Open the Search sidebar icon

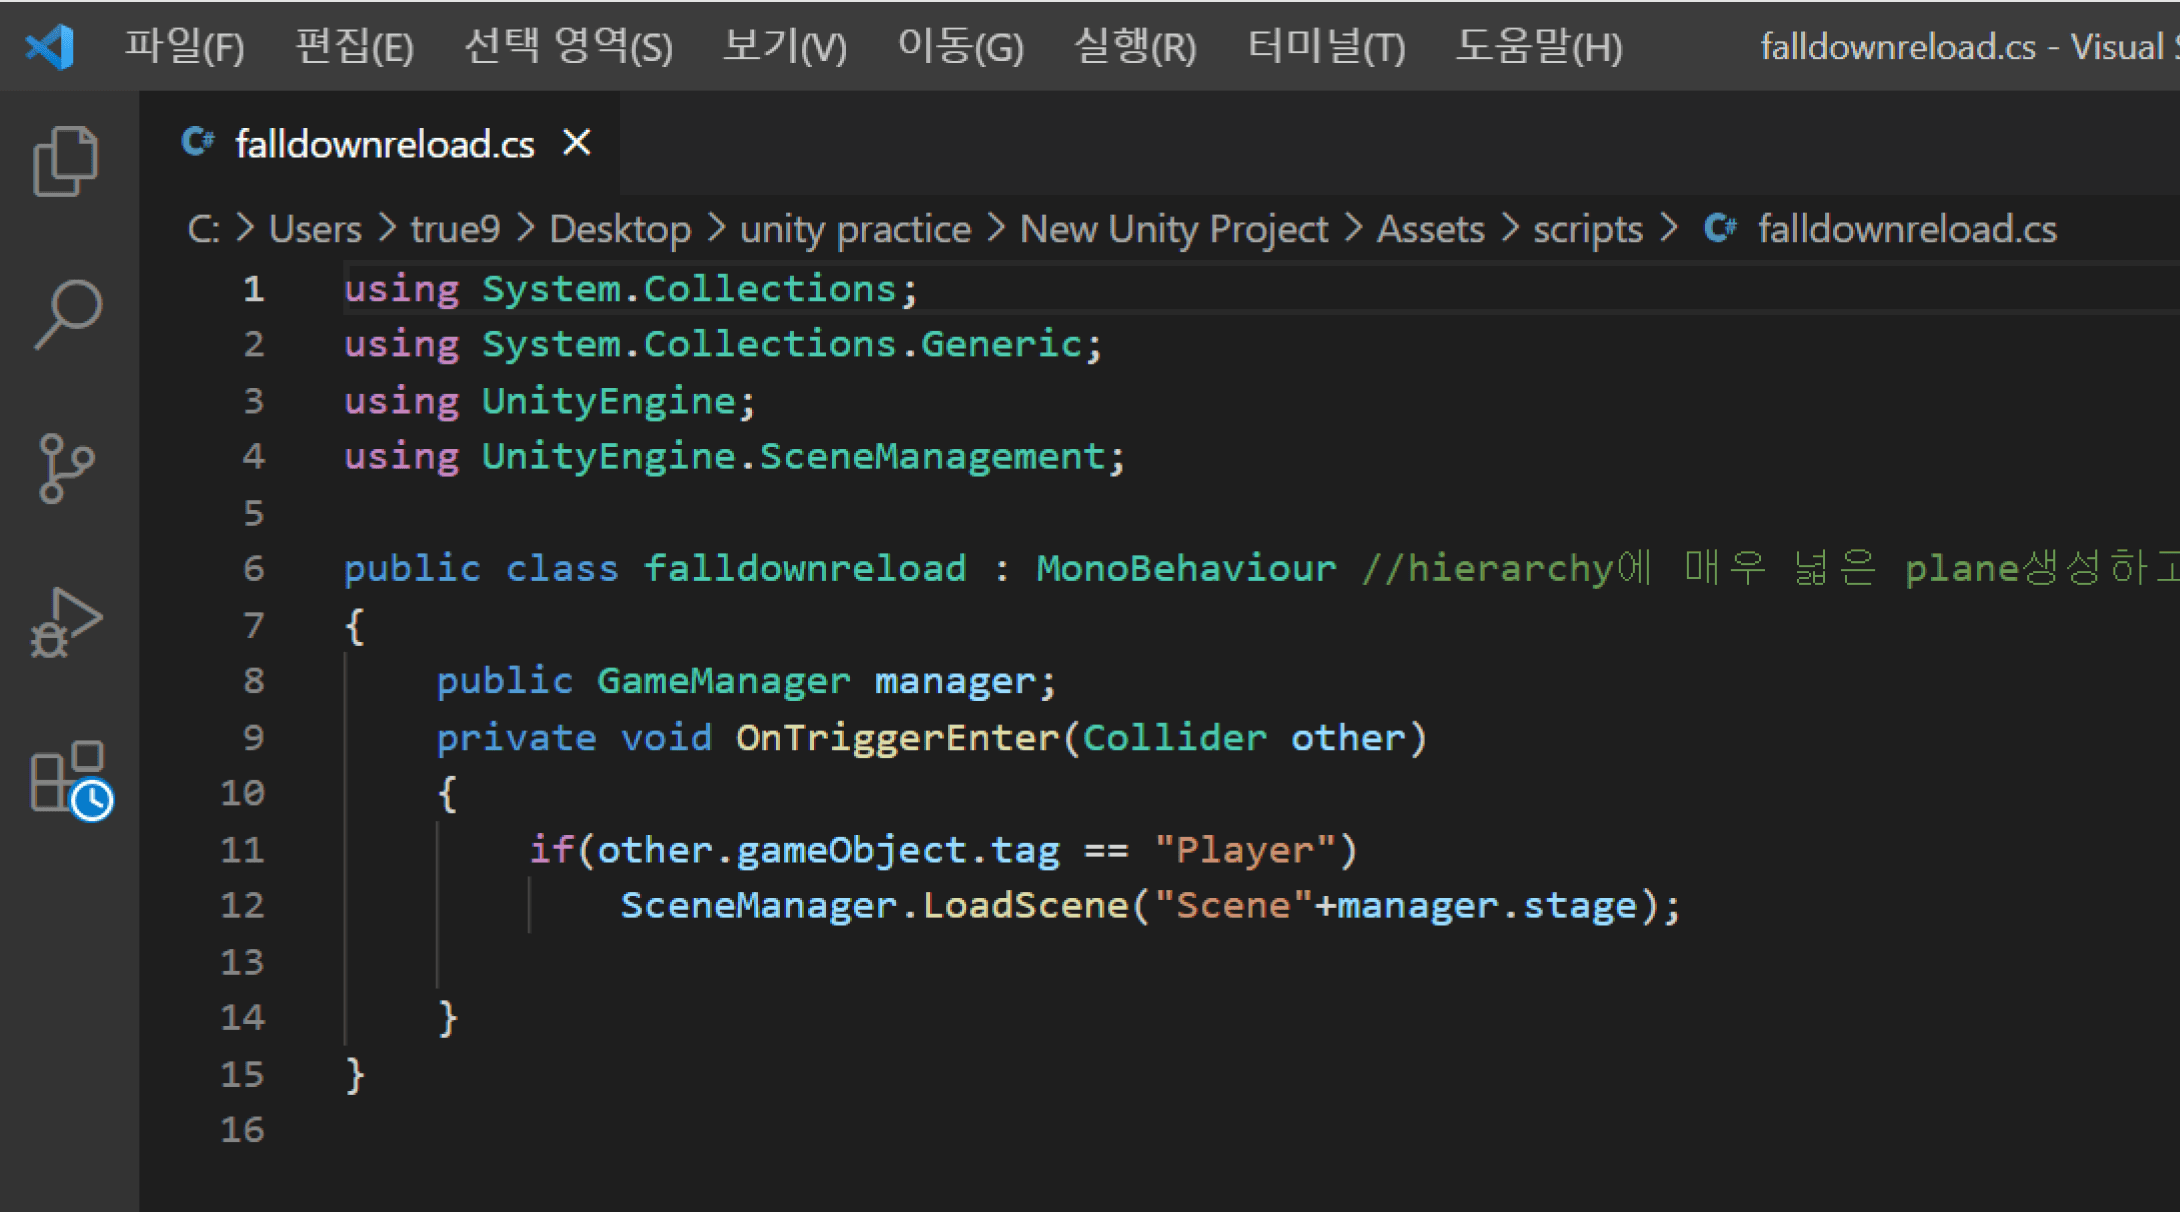[x=66, y=314]
